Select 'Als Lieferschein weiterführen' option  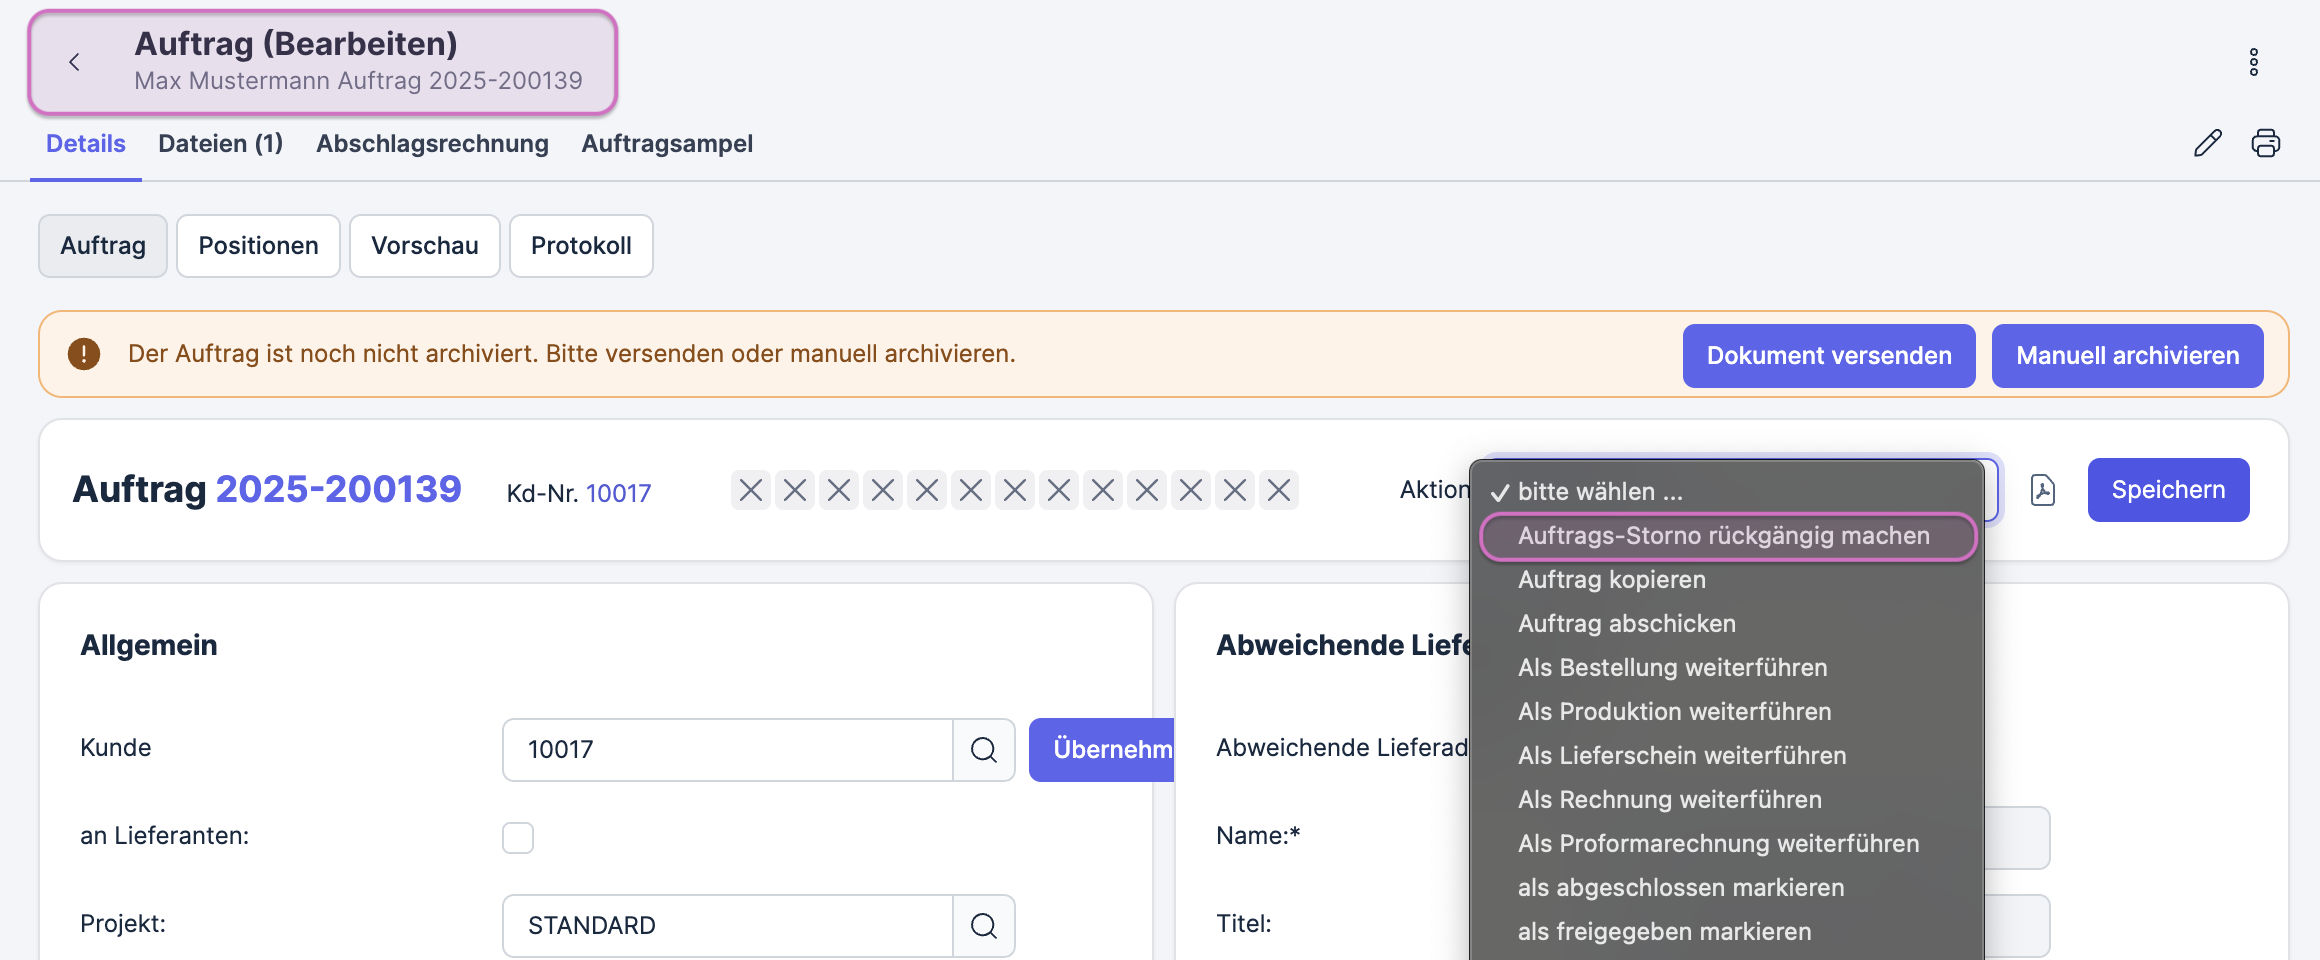(x=1681, y=756)
